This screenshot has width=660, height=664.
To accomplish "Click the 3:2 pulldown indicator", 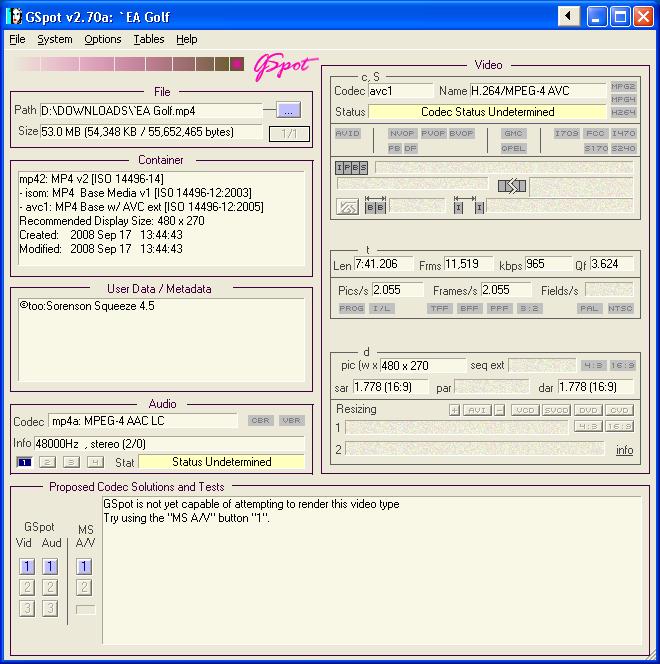I will [529, 308].
